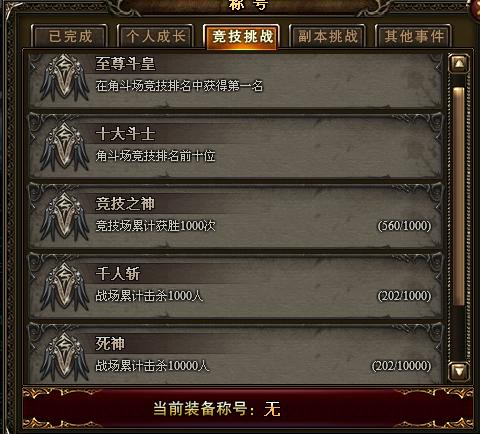Click the 战场累计击杀10000人 description
This screenshot has height=434, width=480.
tap(152, 366)
